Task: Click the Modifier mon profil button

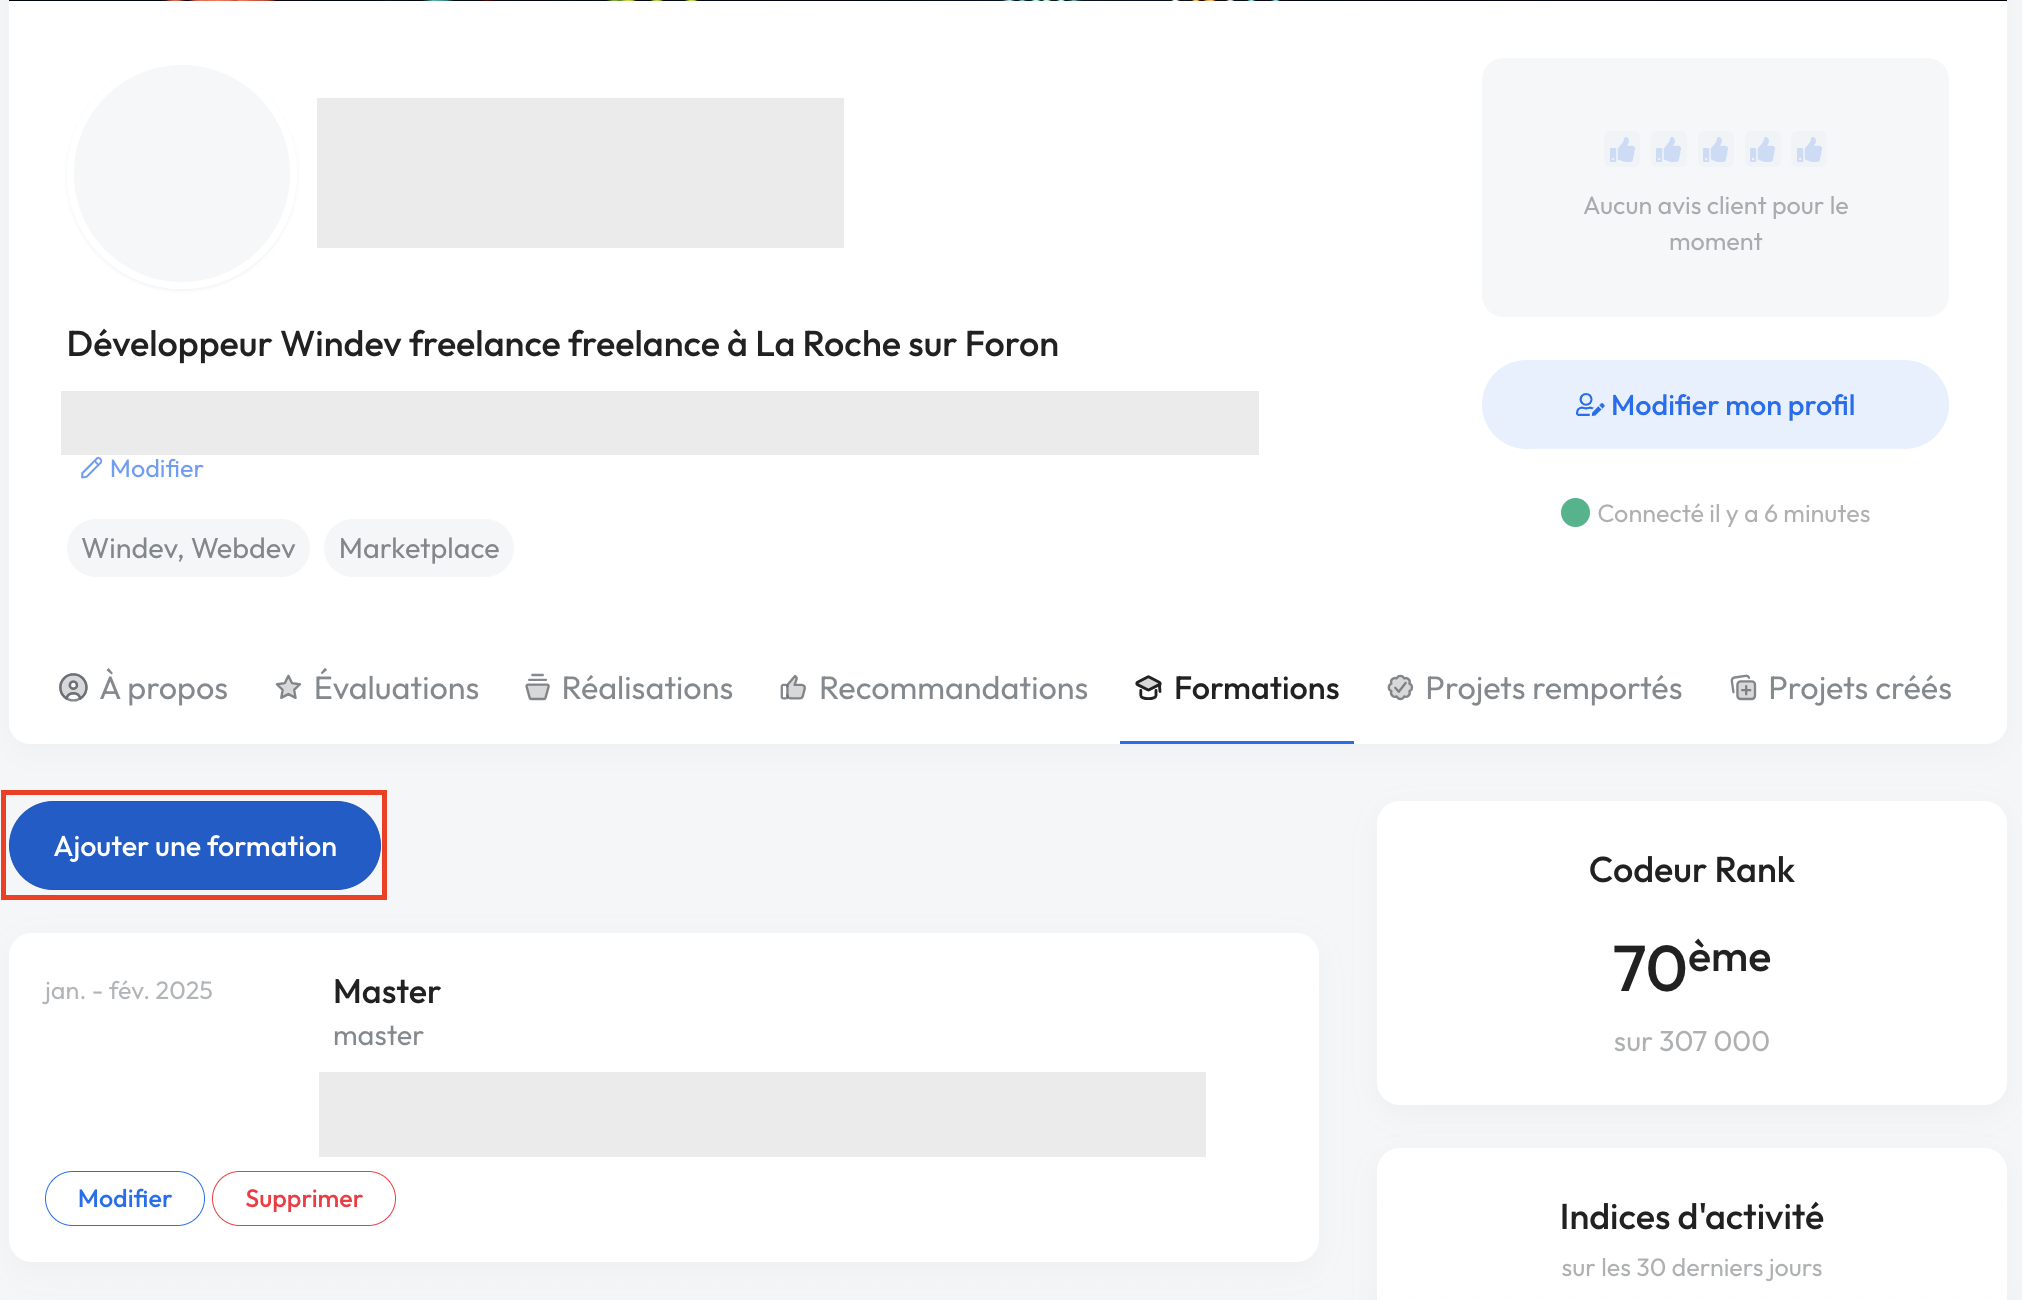Action: (1714, 405)
